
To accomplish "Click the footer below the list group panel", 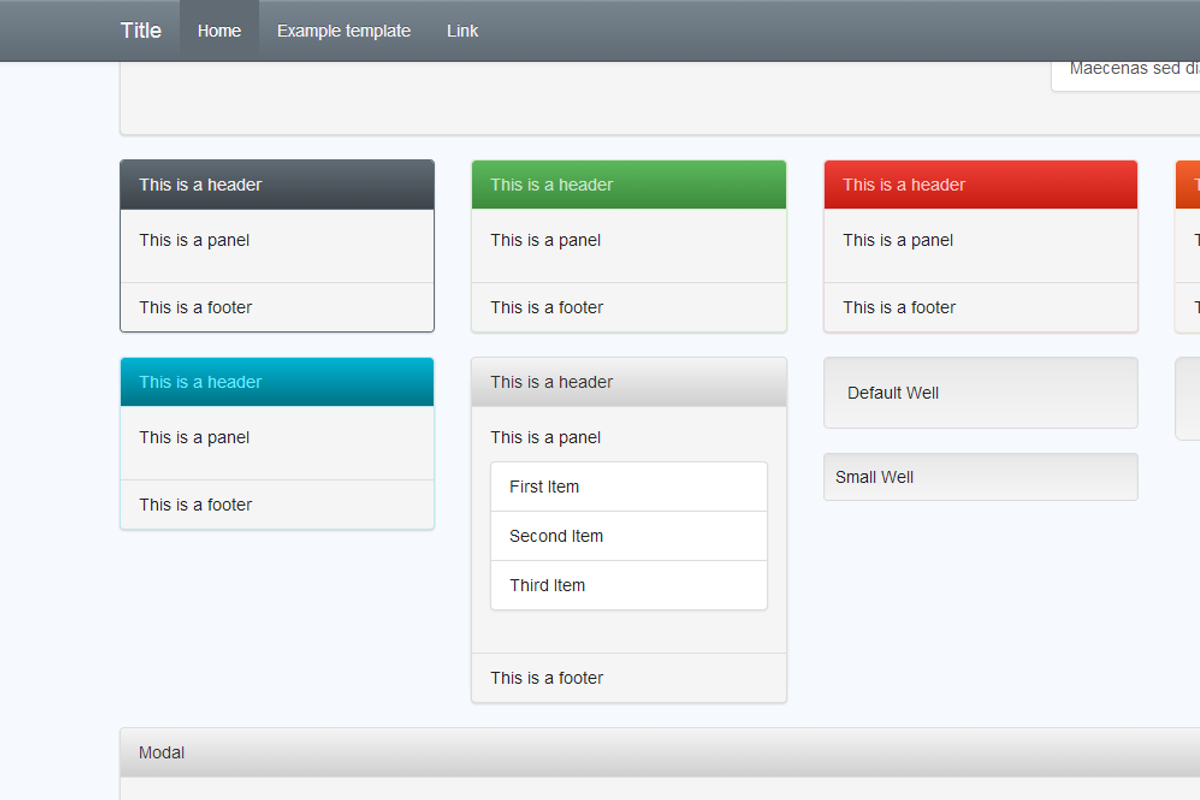I will [628, 677].
